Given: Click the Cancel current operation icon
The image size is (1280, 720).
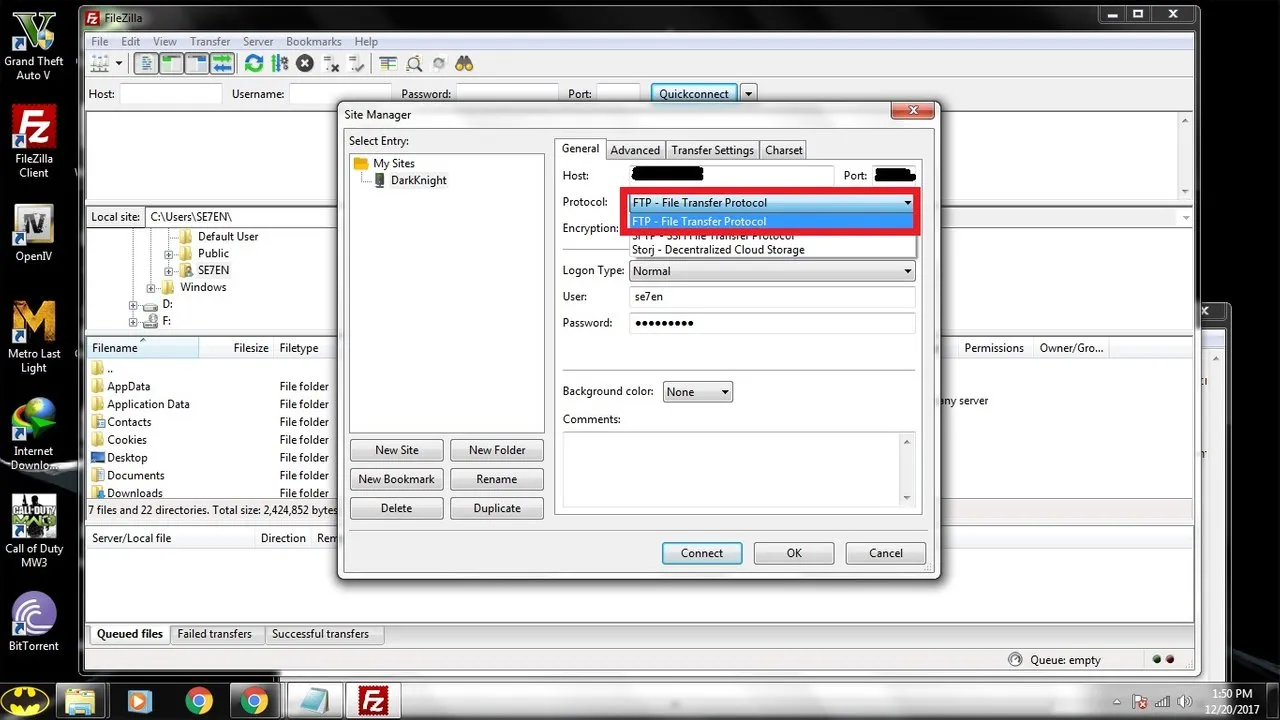Looking at the screenshot, I should tap(305, 64).
